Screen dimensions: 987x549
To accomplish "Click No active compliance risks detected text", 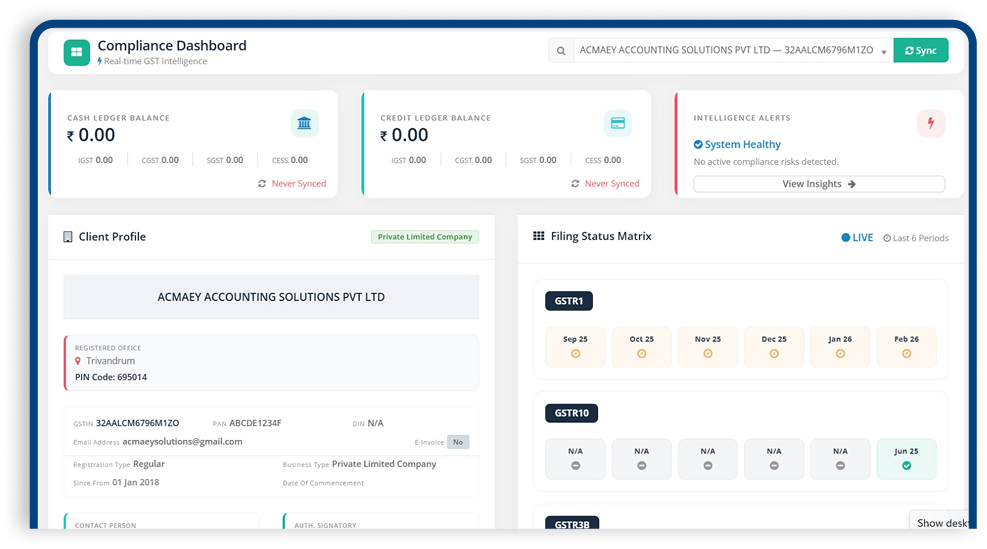I will pos(766,162).
